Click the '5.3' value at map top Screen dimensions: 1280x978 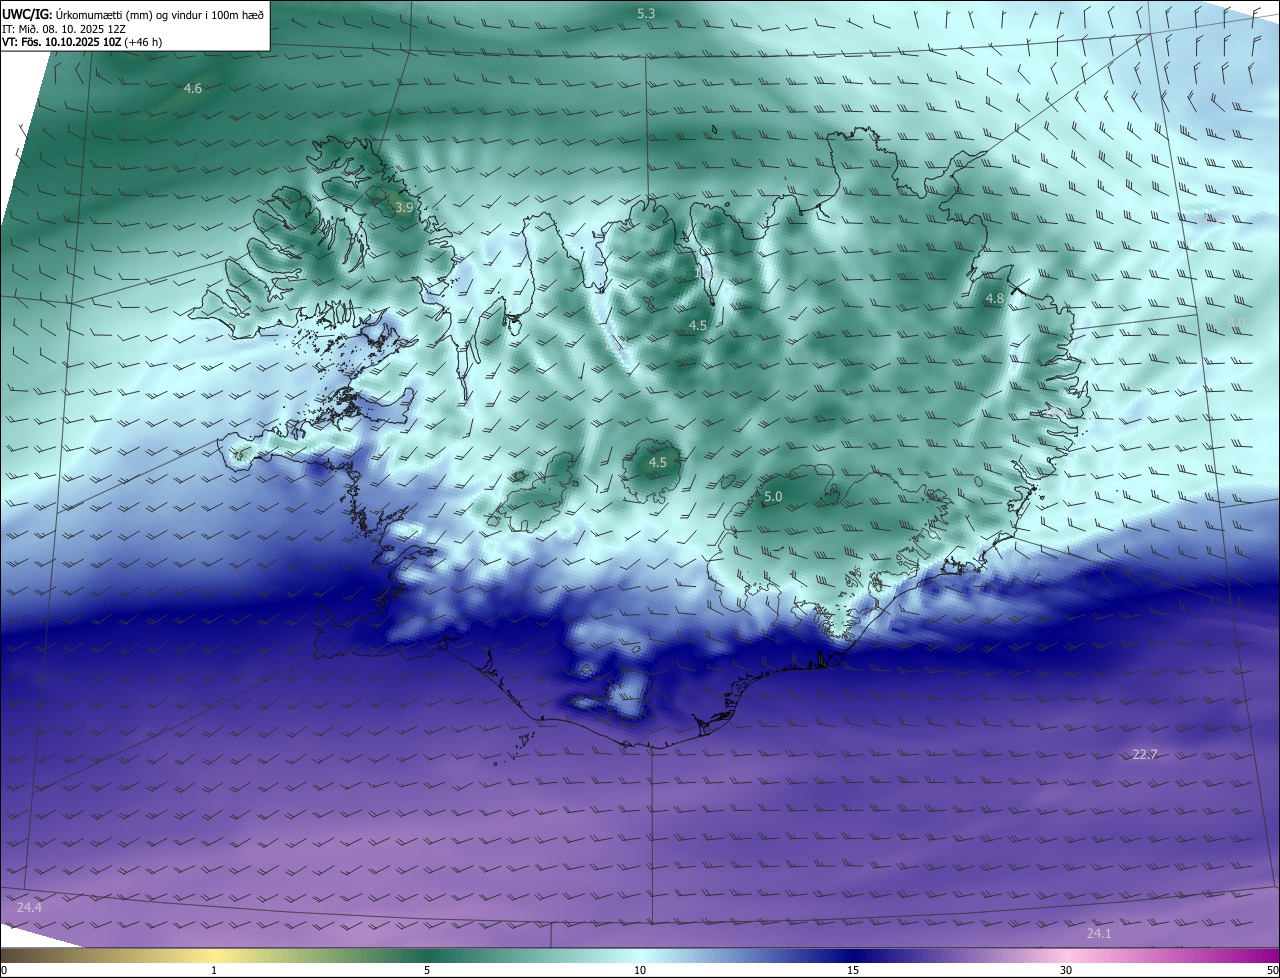pos(646,13)
